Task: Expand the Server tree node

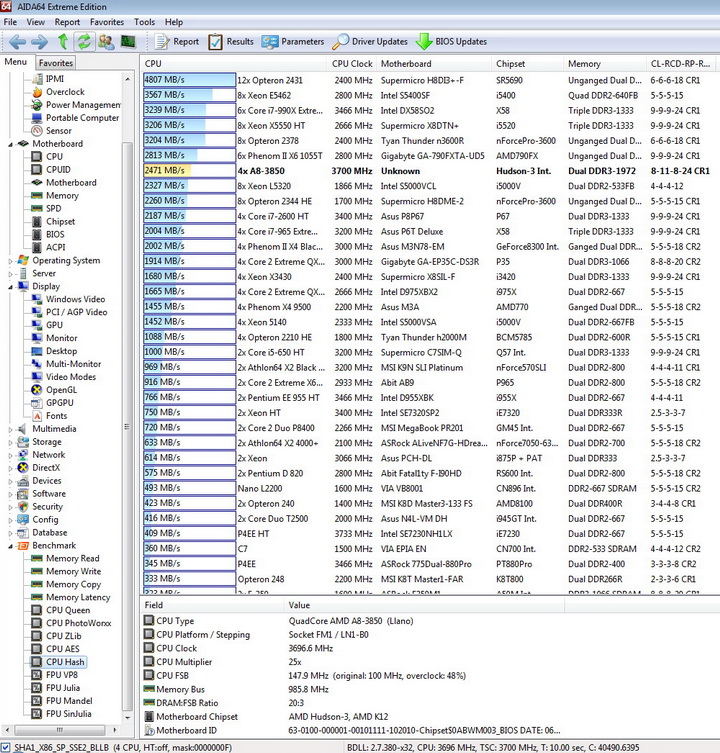Action: pos(11,274)
